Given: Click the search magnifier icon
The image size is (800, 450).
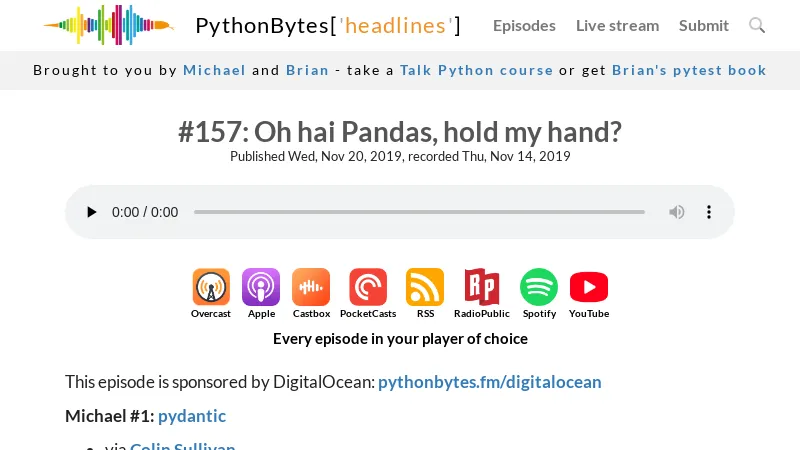Looking at the screenshot, I should pos(757,25).
